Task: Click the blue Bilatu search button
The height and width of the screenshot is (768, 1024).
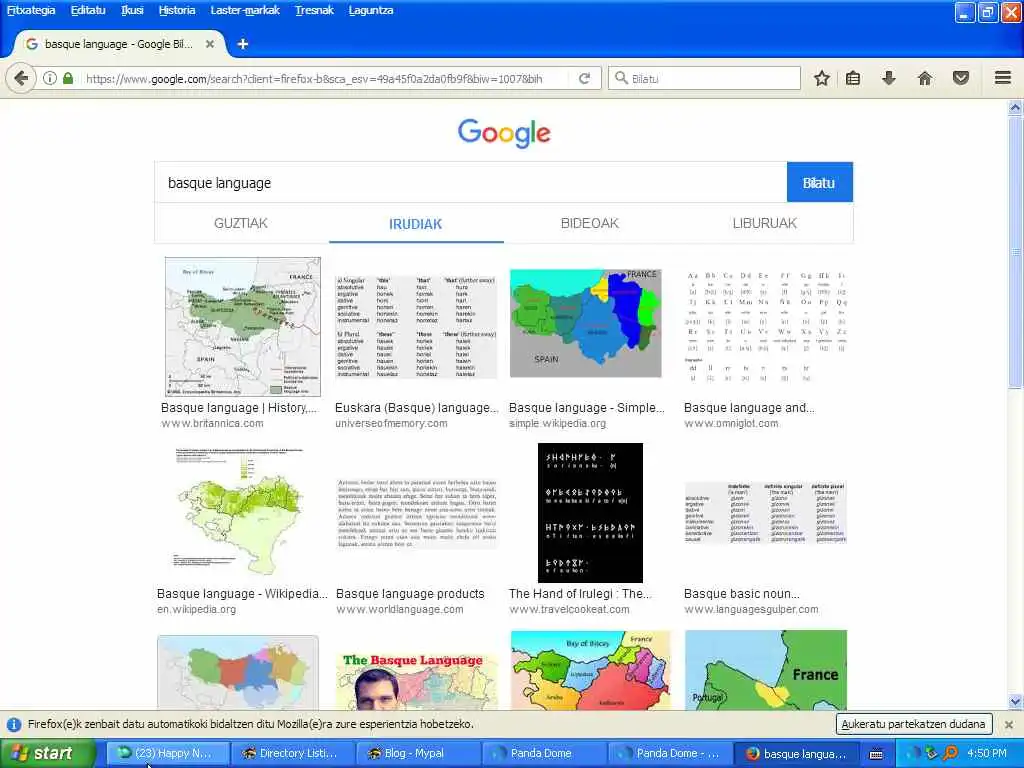Action: (x=820, y=182)
